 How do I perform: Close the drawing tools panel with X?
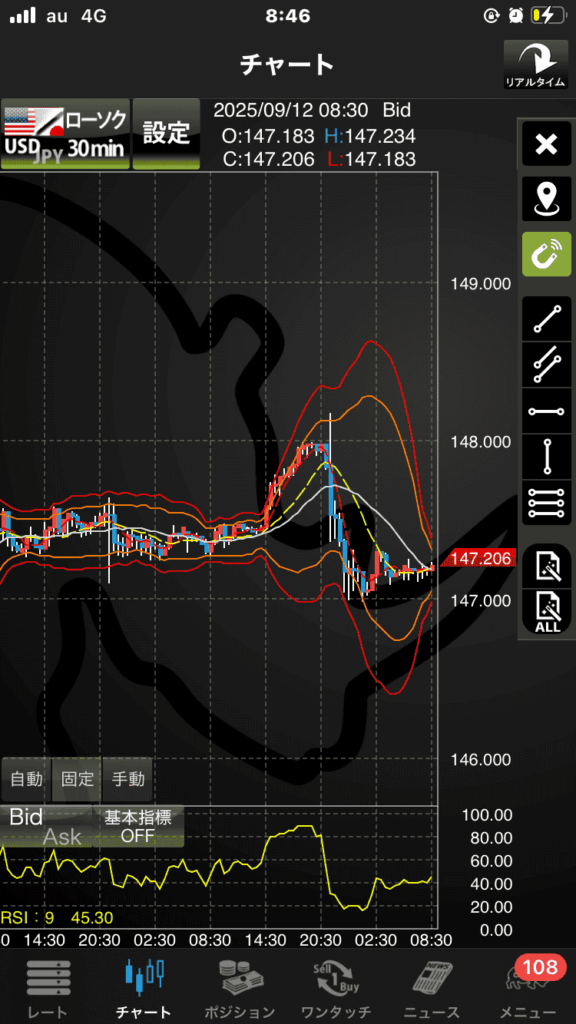pos(547,144)
